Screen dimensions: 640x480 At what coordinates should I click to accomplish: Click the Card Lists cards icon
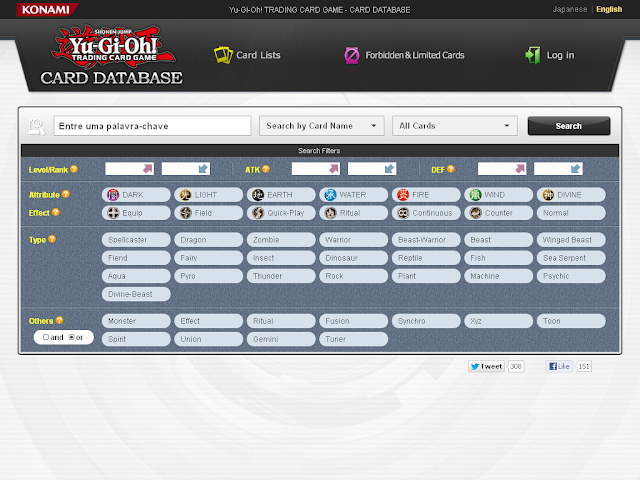(223, 55)
